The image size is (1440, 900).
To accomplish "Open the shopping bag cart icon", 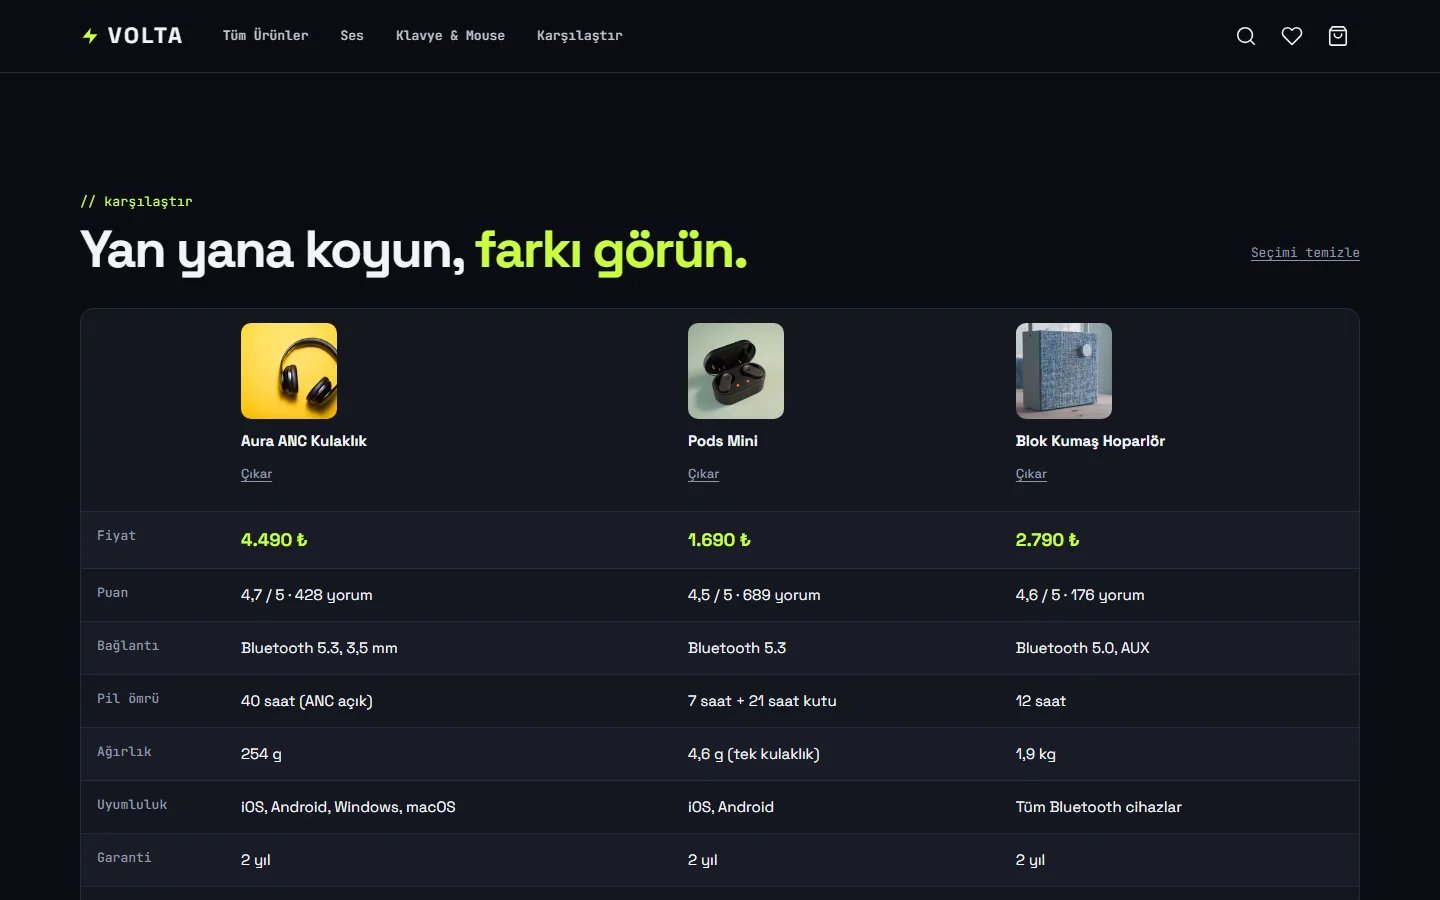I will [x=1338, y=36].
